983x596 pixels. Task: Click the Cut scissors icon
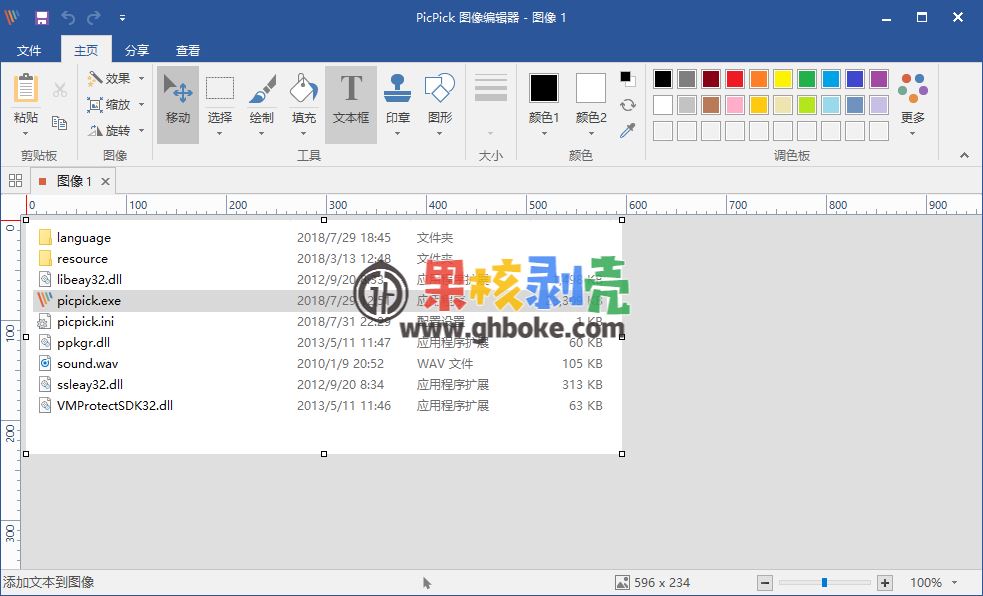pyautogui.click(x=60, y=90)
